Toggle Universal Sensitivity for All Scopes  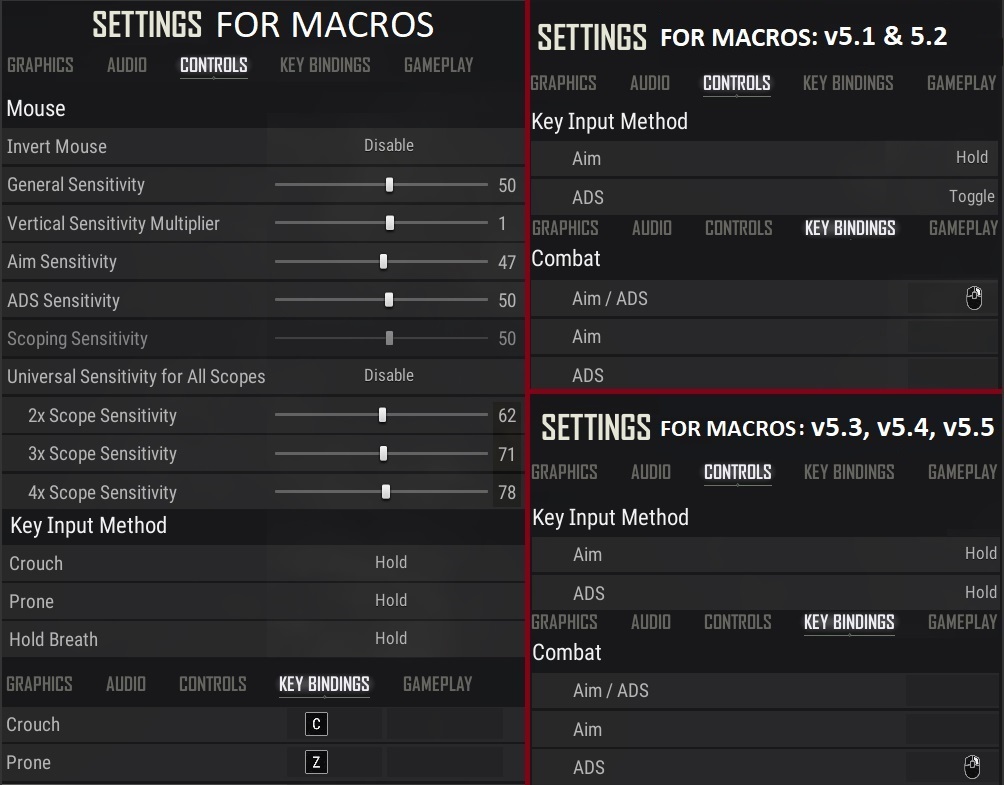pos(388,376)
